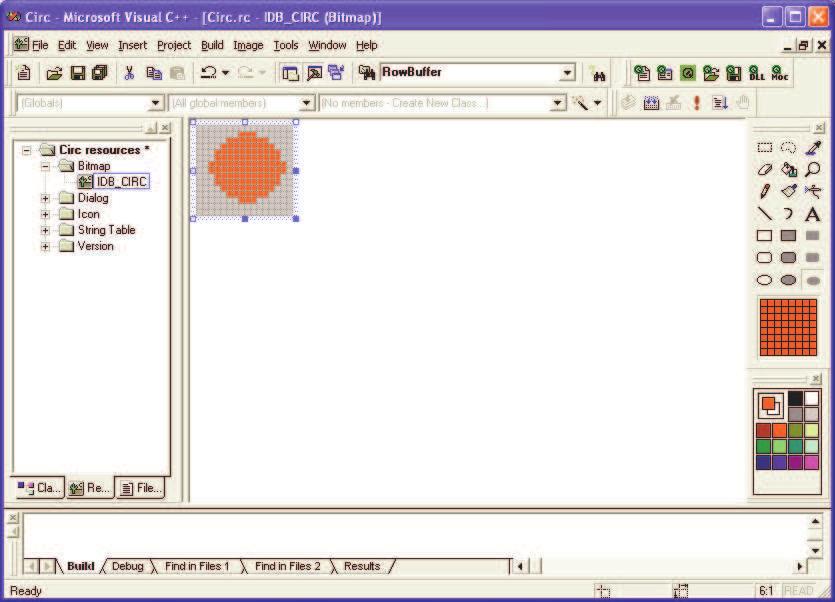
Task: Select the Irregular Selection lasso tool
Action: point(789,148)
